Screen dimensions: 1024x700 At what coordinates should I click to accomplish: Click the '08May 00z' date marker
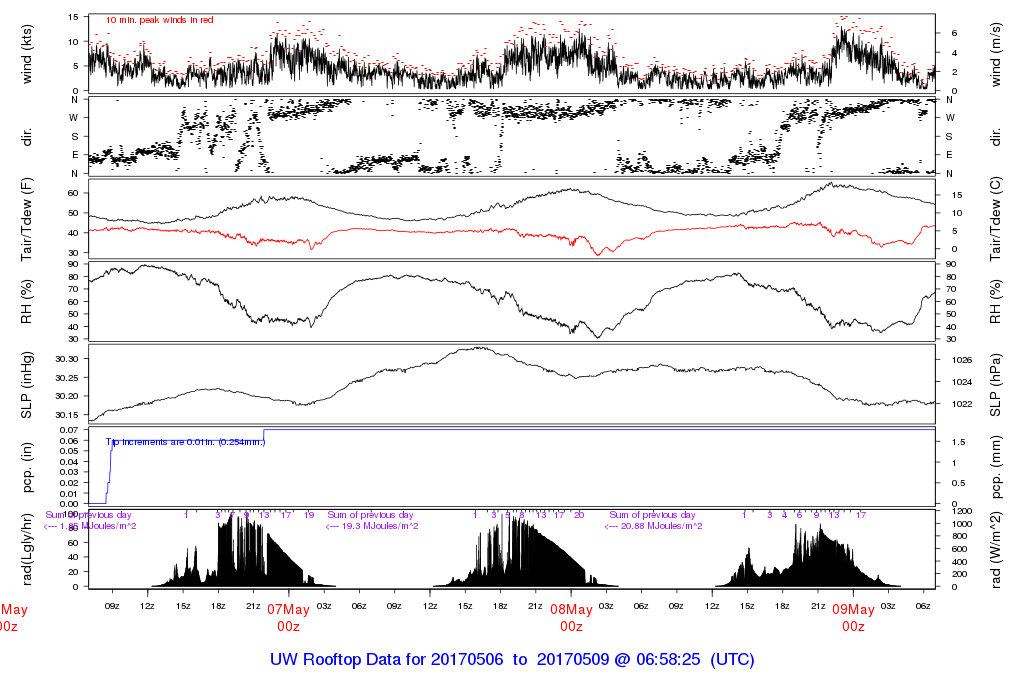coord(571,618)
